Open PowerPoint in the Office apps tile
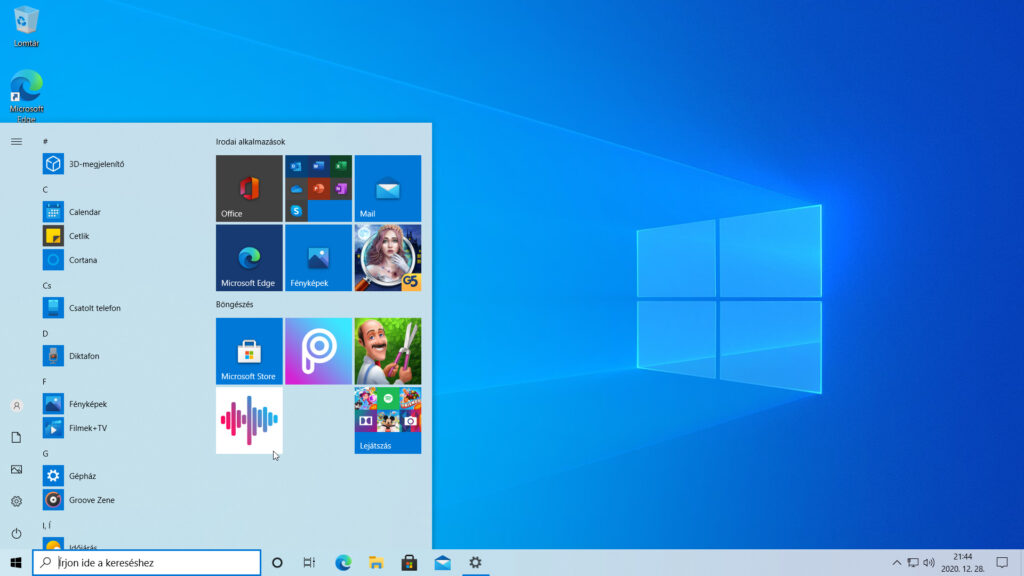The image size is (1024, 576). point(319,189)
